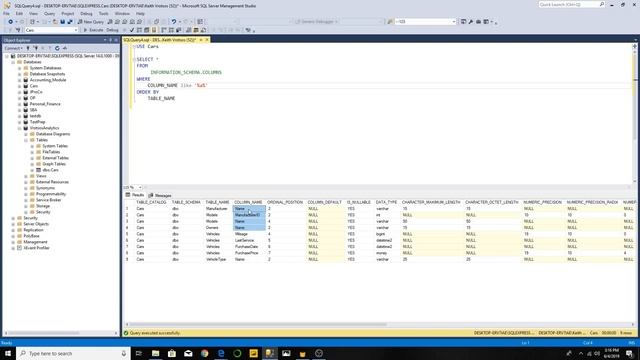The image size is (640, 360).
Task: Select the Personal_Finance database
Action: (x=45, y=104)
